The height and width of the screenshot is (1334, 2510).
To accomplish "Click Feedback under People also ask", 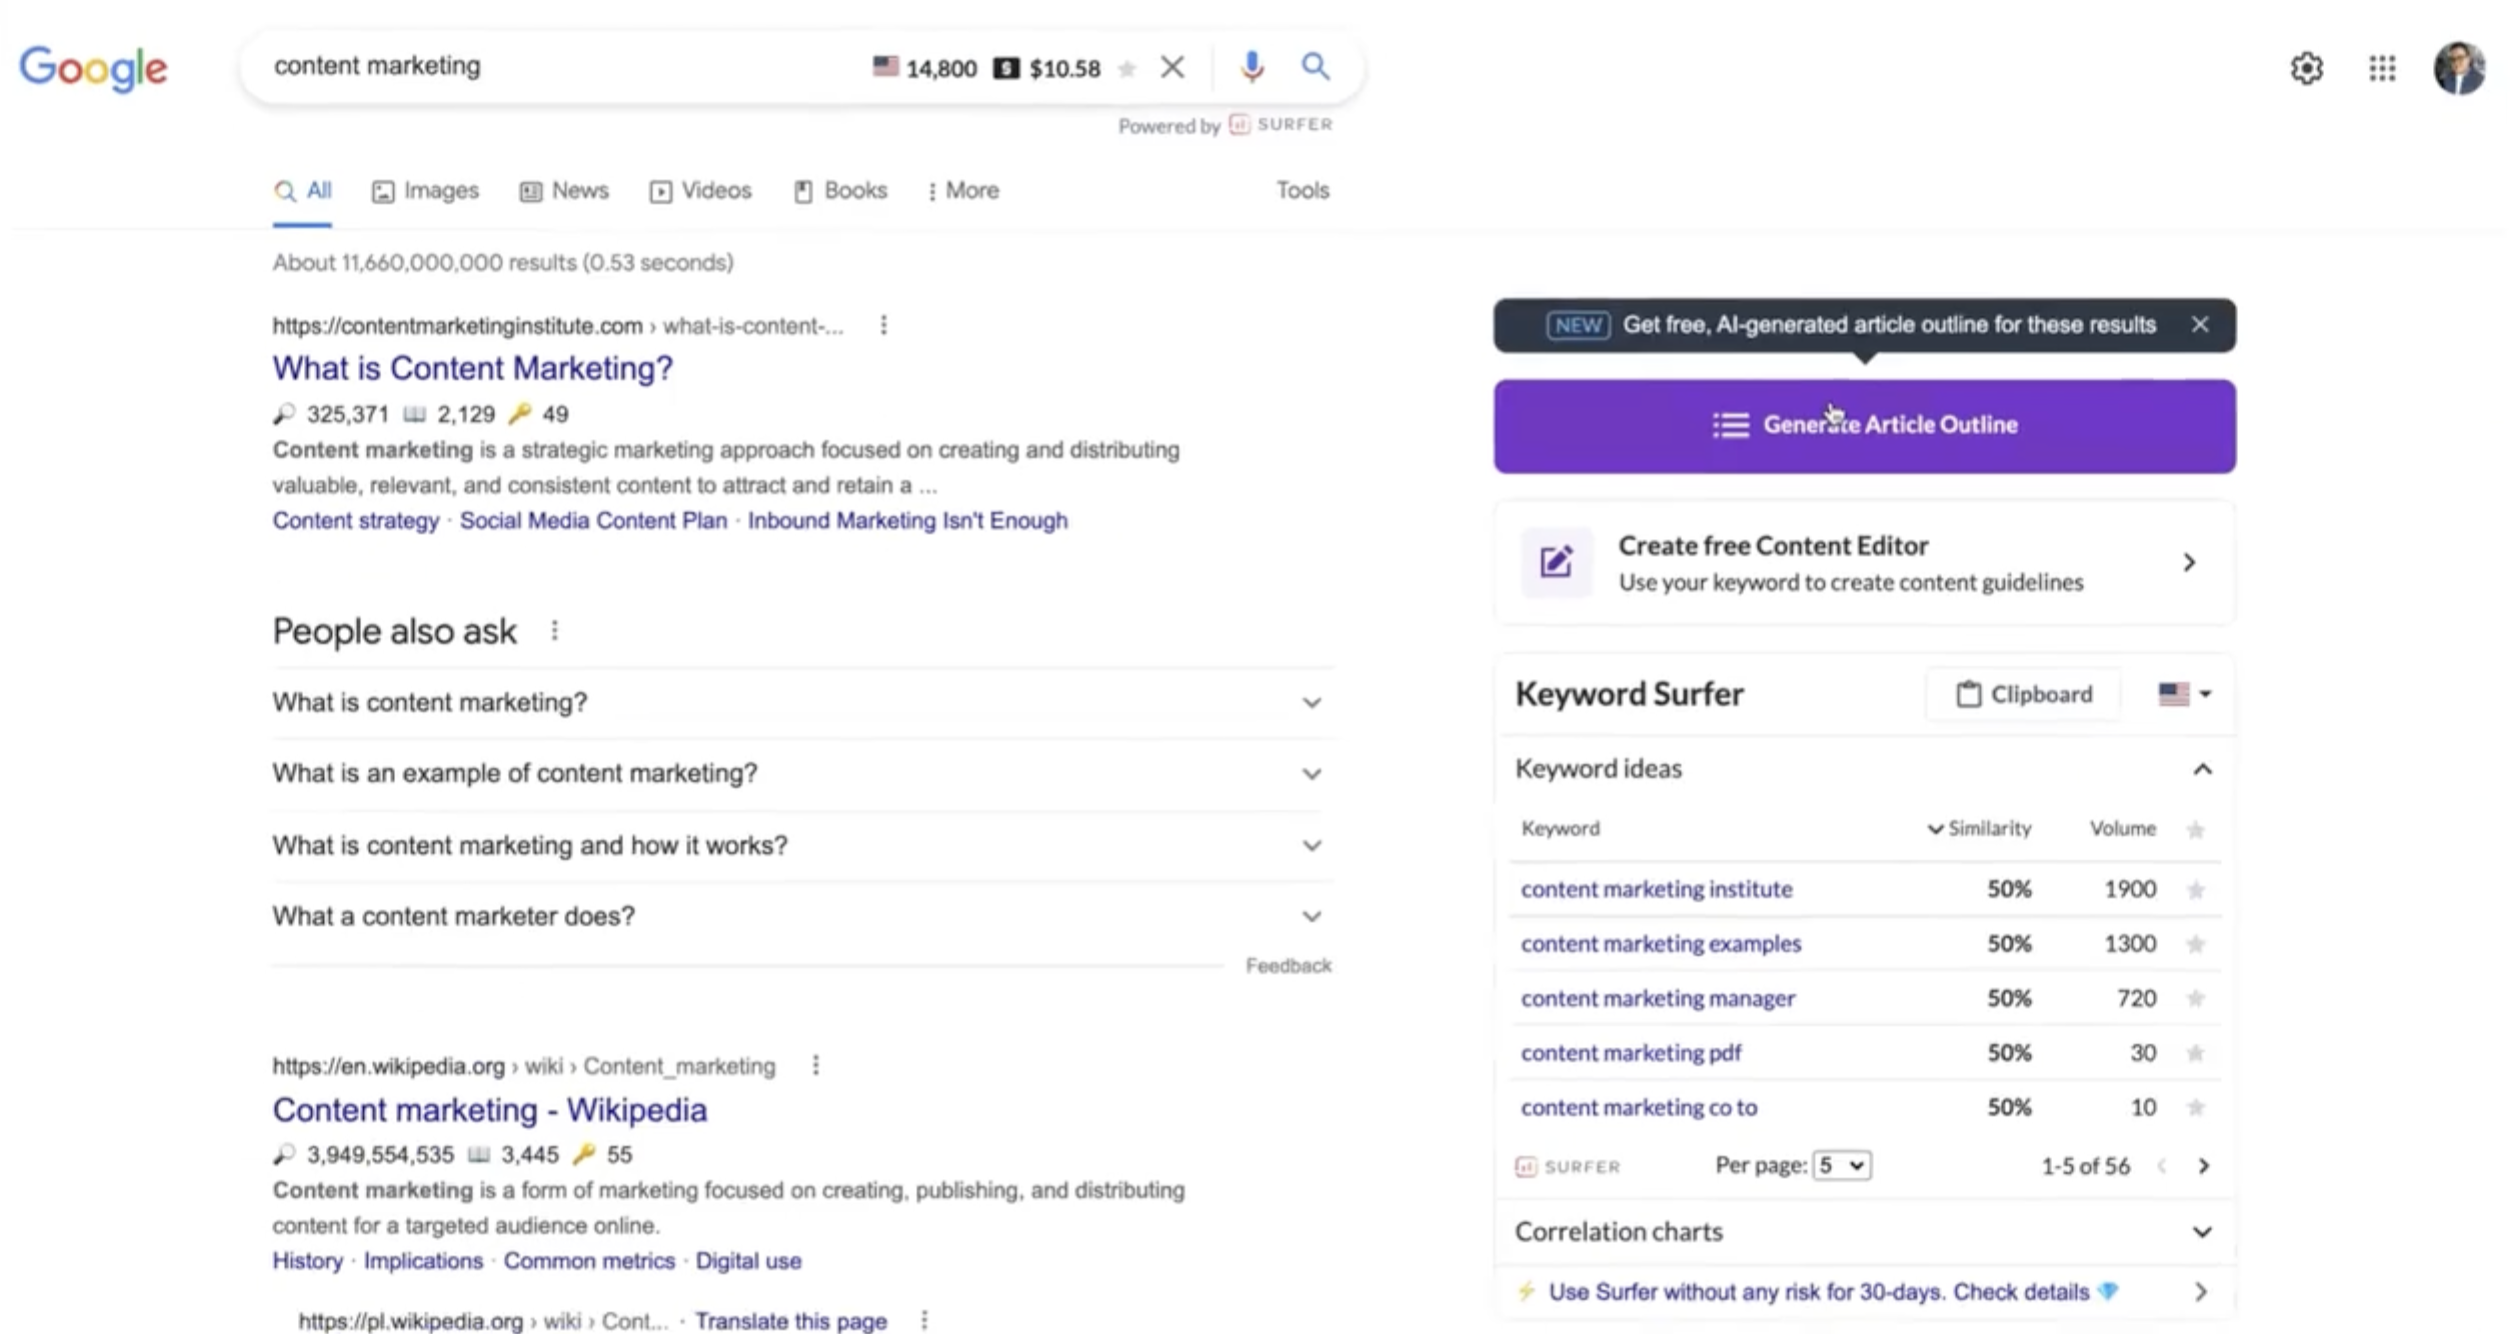I will pos(1288,966).
